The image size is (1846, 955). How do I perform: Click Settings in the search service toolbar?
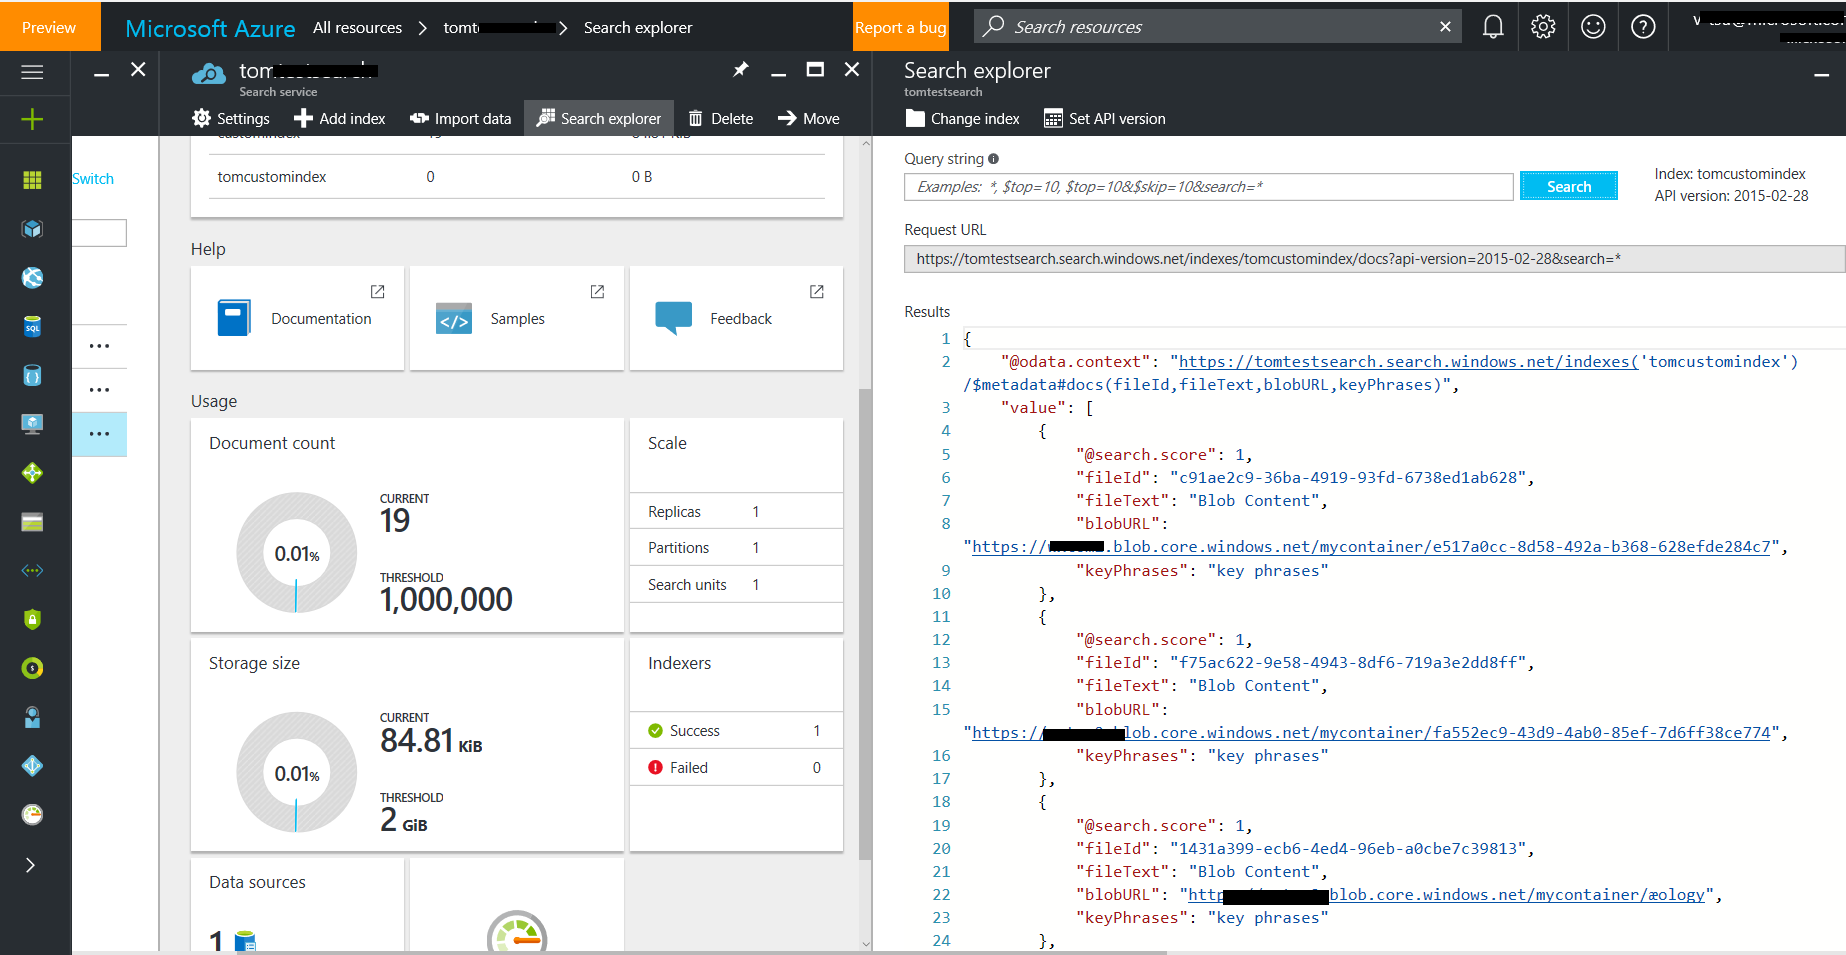tap(231, 118)
